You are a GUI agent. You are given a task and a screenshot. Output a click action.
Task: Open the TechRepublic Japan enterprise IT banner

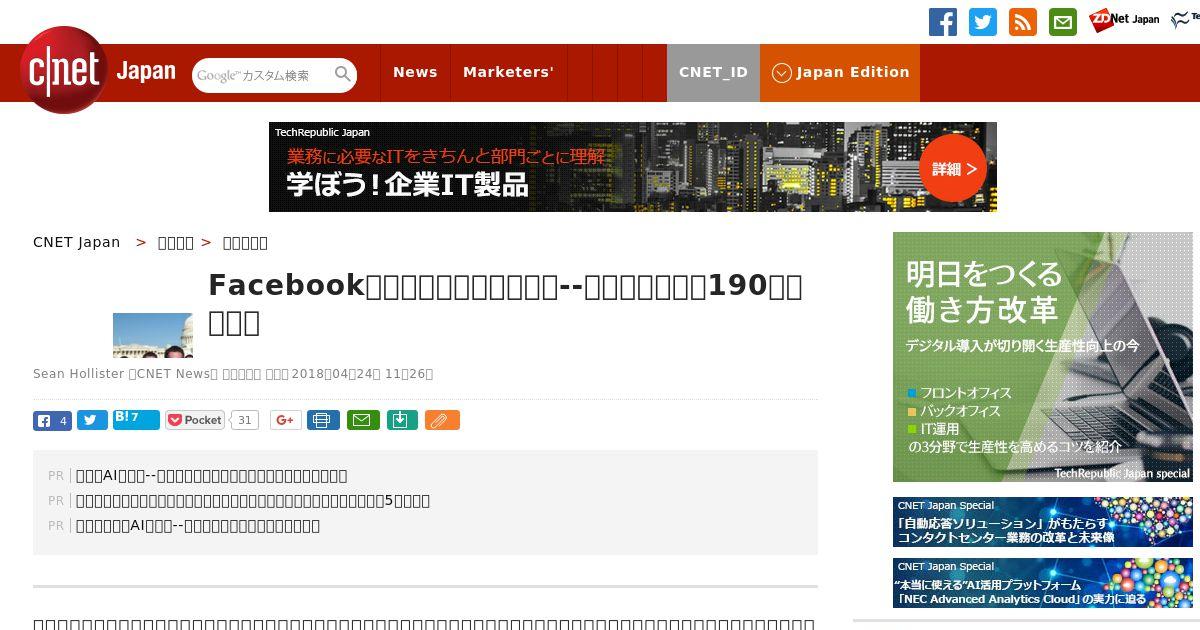coord(633,167)
